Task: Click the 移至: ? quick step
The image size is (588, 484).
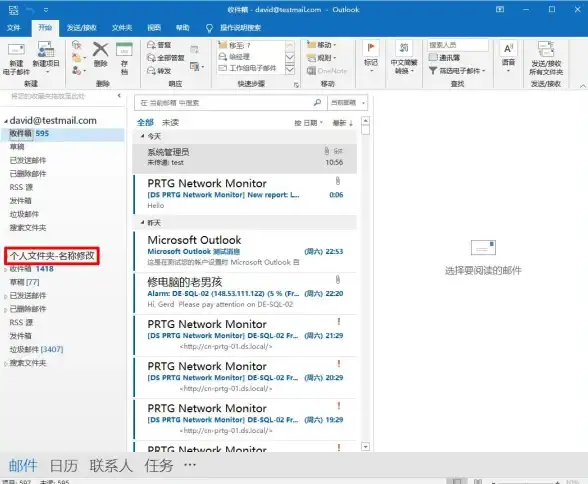Action: (x=234, y=45)
